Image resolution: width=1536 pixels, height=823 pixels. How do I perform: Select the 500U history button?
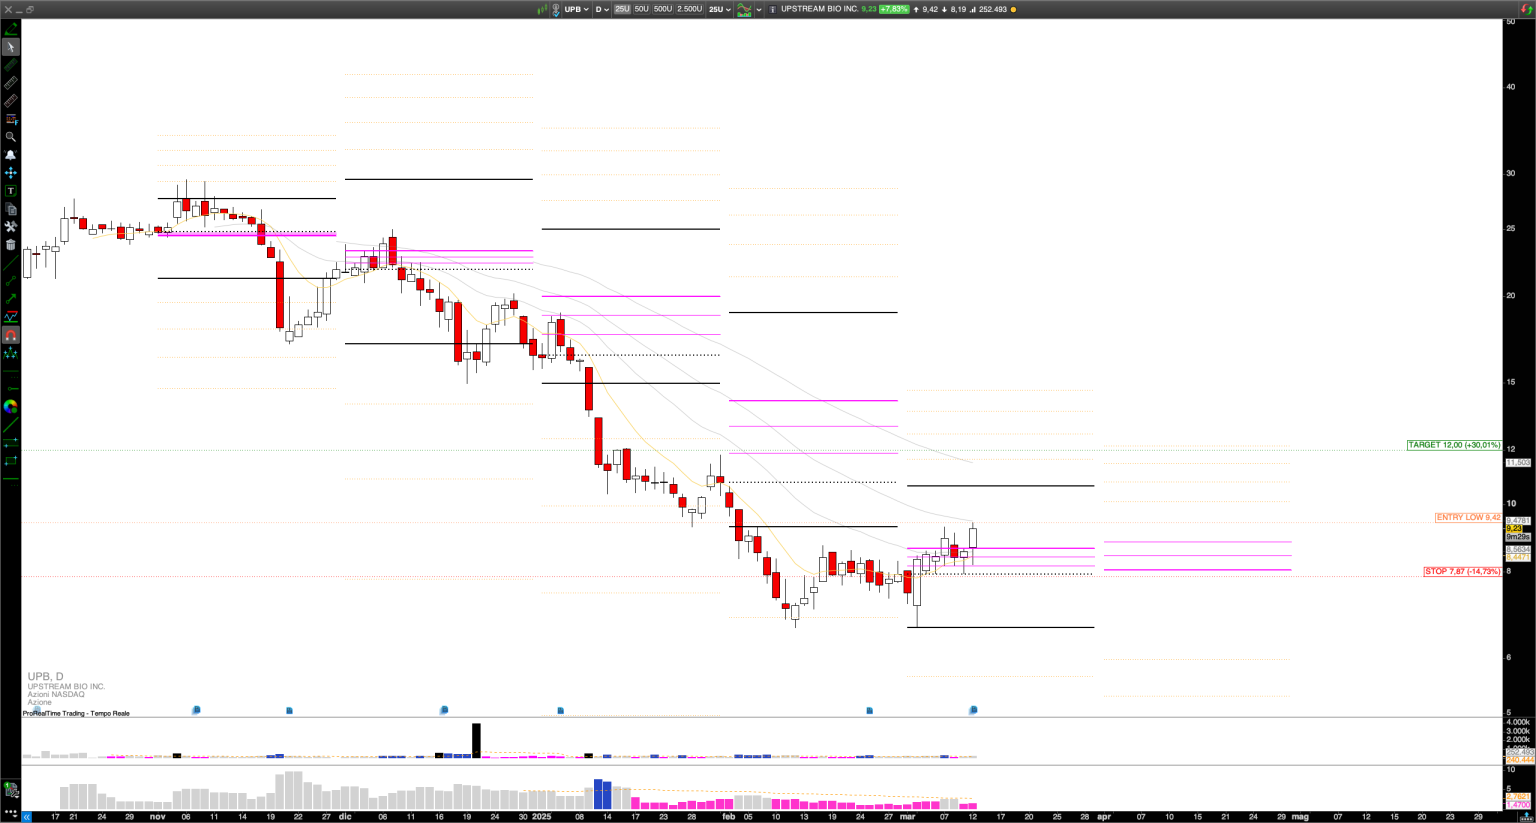[663, 9]
